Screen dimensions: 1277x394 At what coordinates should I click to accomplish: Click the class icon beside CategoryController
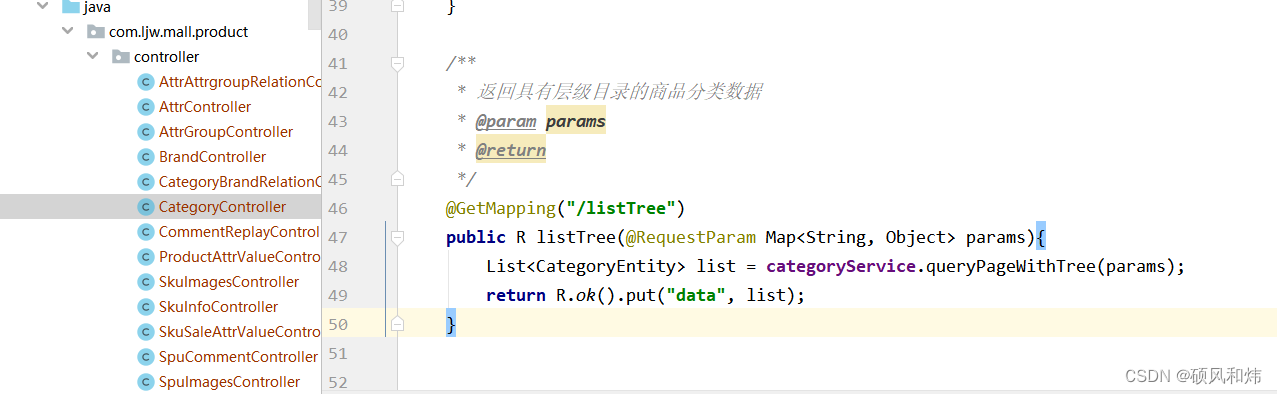coord(146,206)
